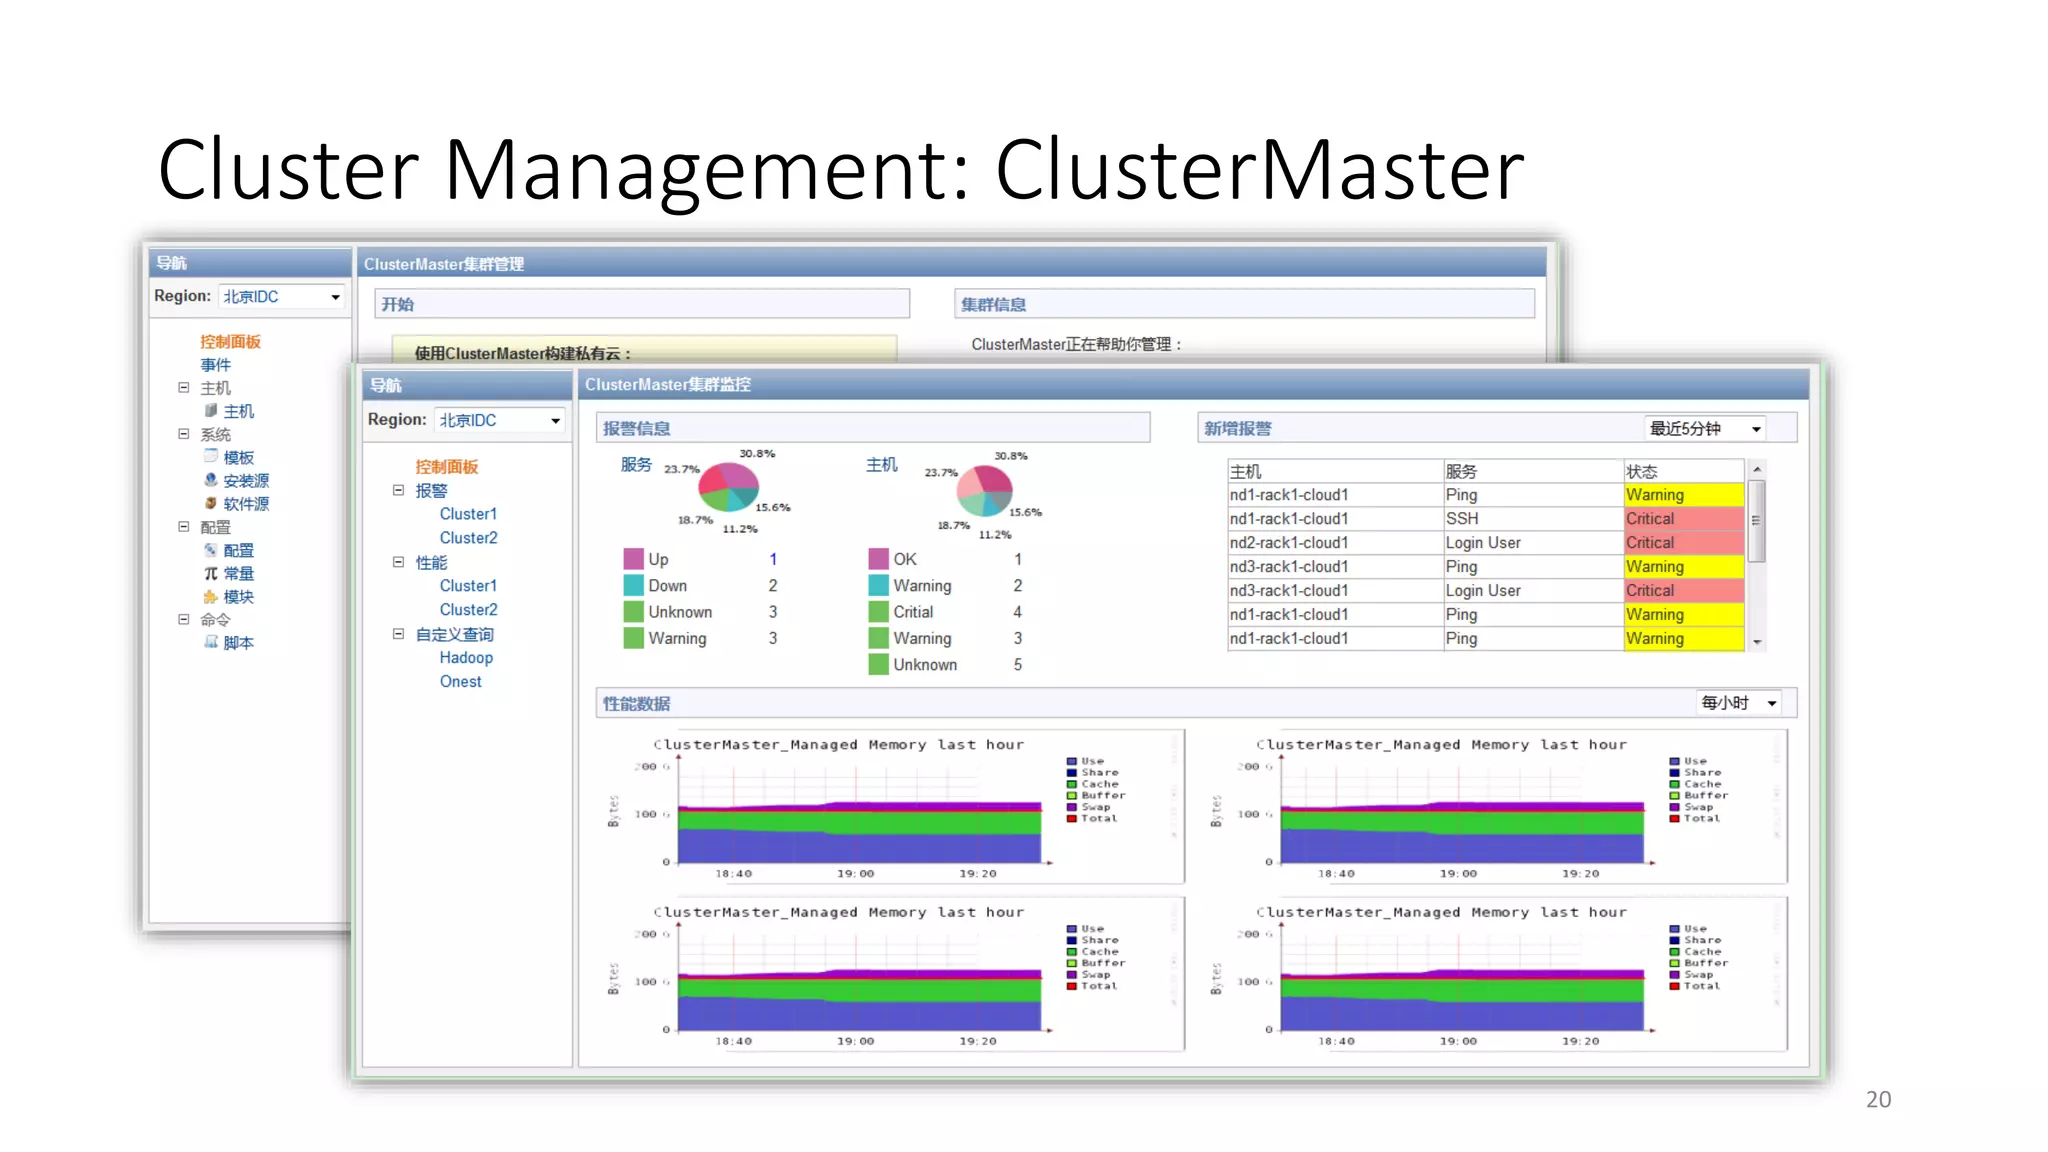The image size is (2048, 1152).
Task: Open the Hadoop custom query
Action: (x=466, y=658)
